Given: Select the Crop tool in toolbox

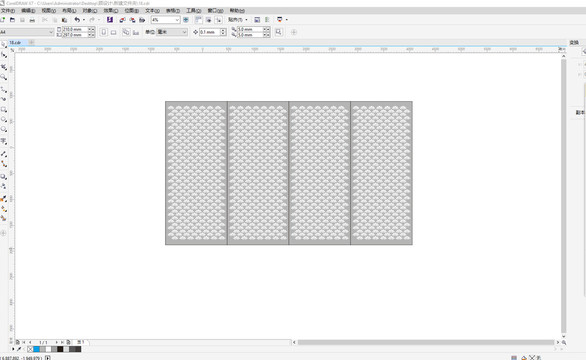Looking at the screenshot, I should coord(3,67).
